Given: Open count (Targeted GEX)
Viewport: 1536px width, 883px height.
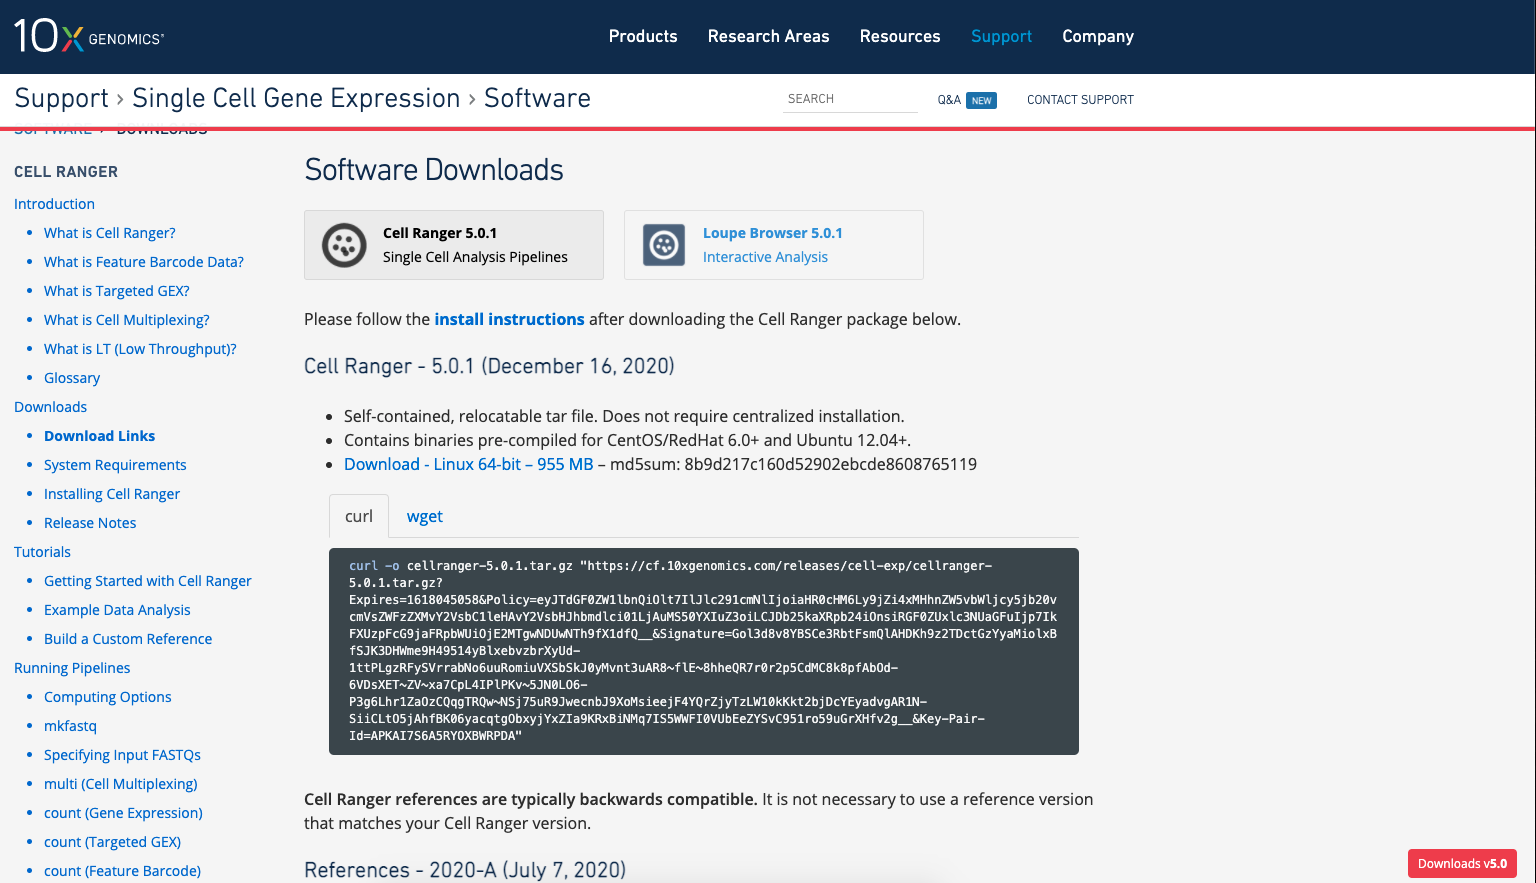Looking at the screenshot, I should pyautogui.click(x=112, y=842).
